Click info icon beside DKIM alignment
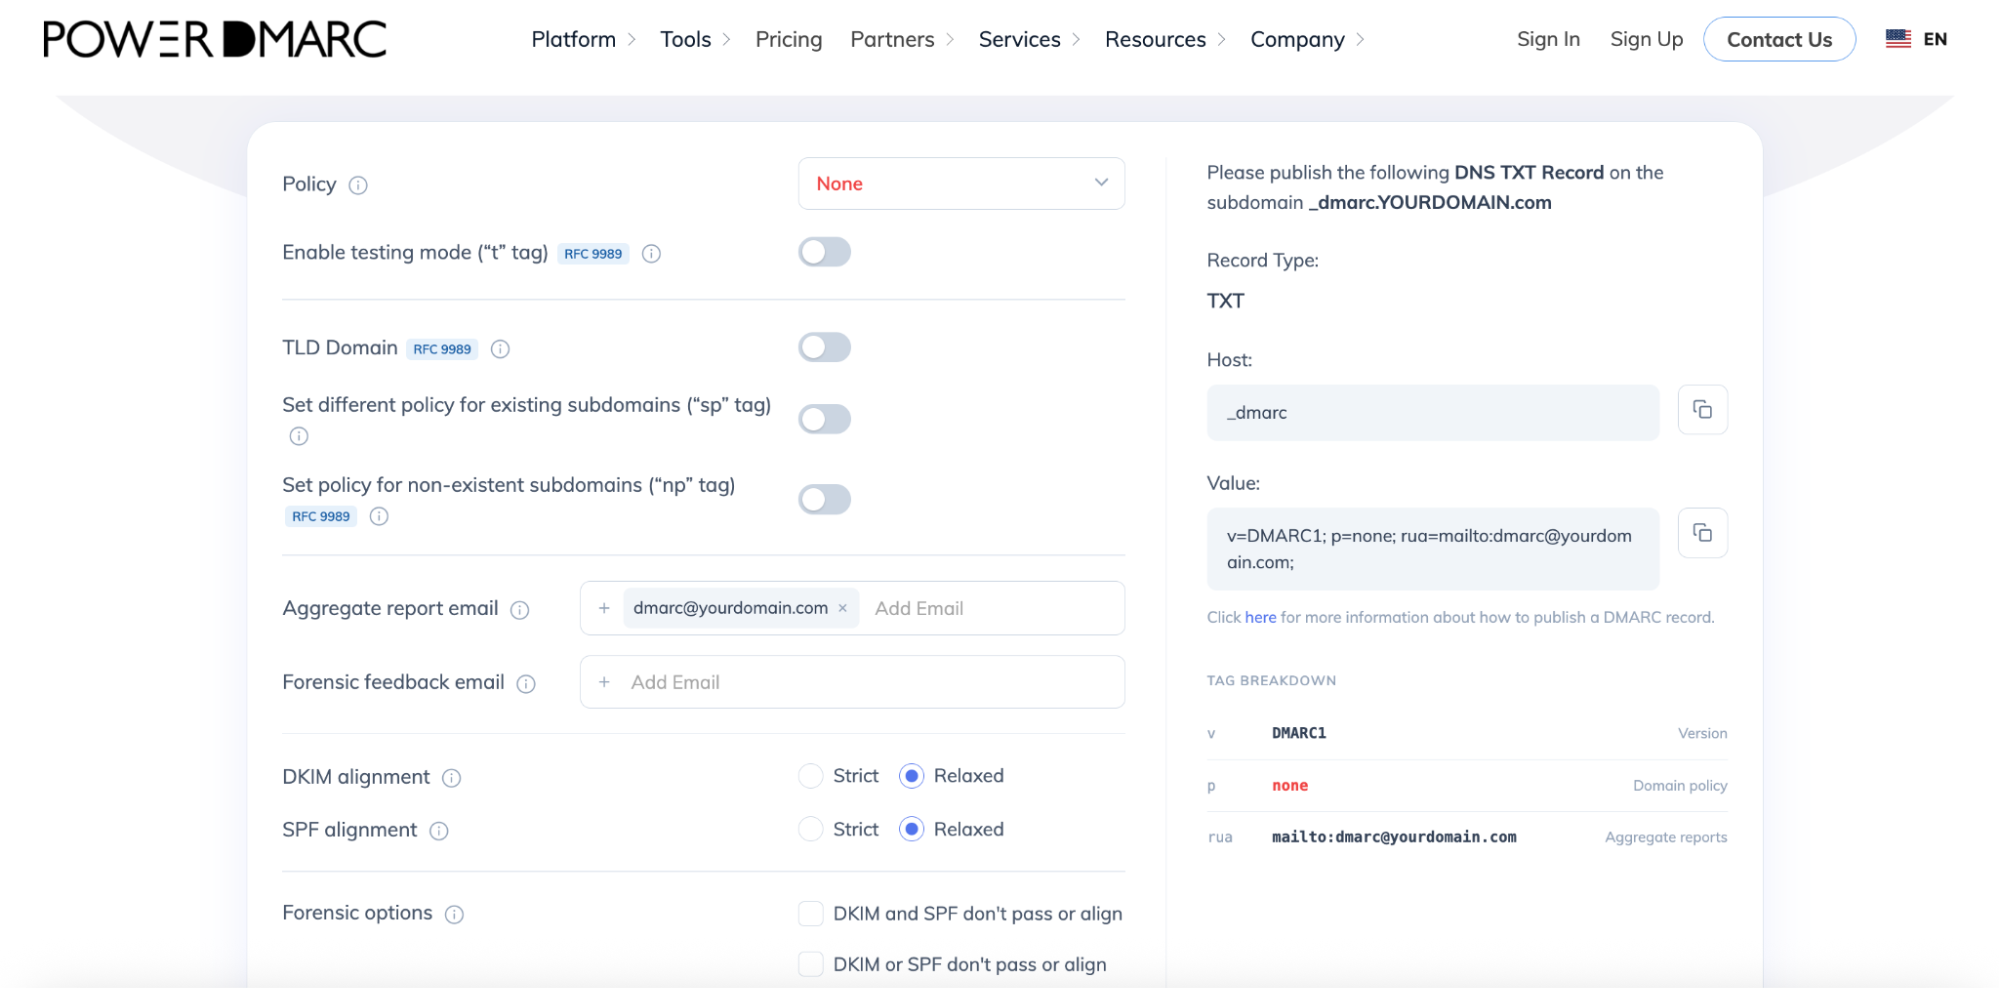 (452, 778)
